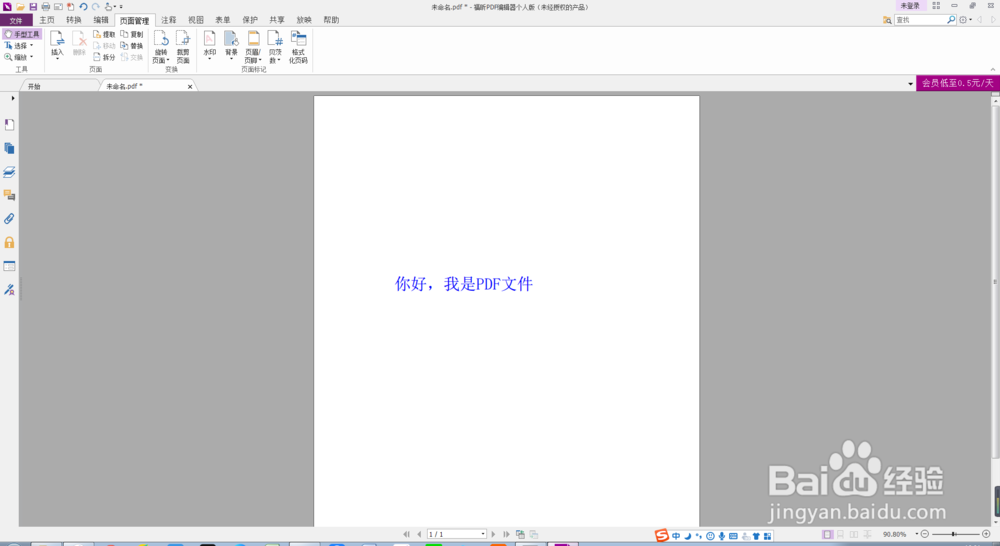Image resolution: width=1000 pixels, height=546 pixels.
Task: Click the Open folder icon in quick access toolbar
Action: (x=20, y=6)
